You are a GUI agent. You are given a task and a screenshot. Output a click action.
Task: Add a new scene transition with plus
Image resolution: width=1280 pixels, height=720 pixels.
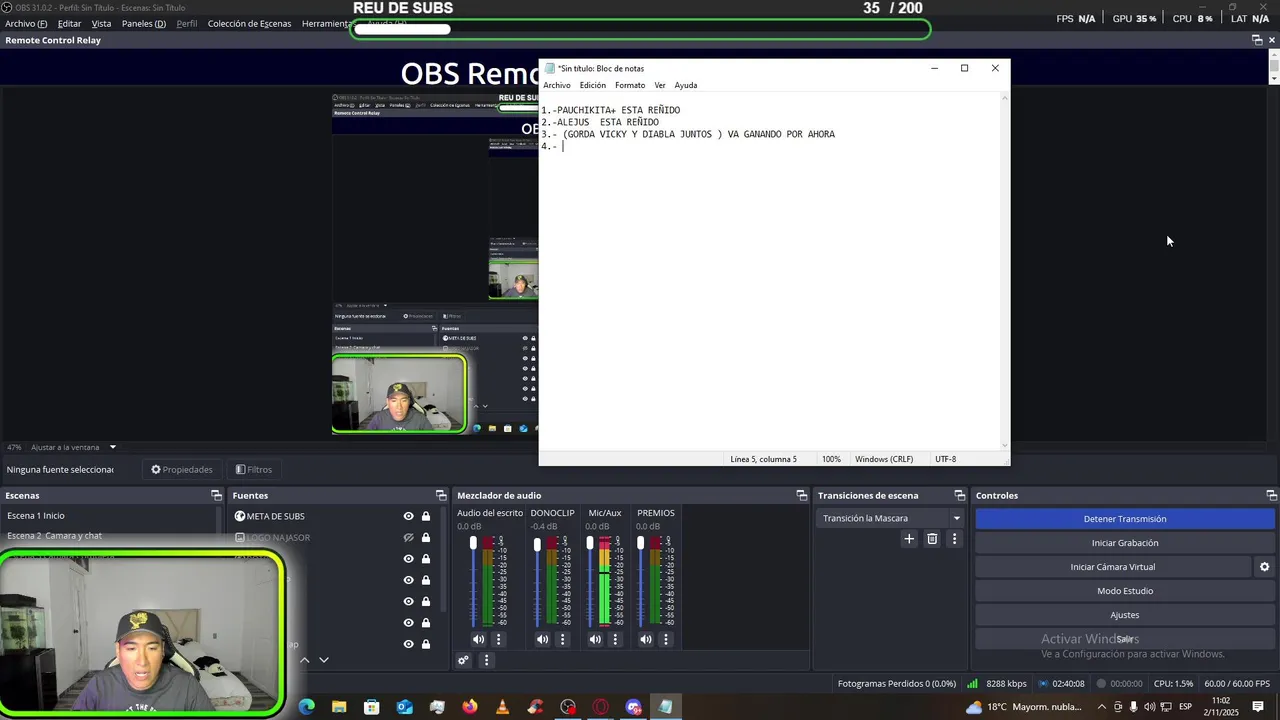click(909, 539)
